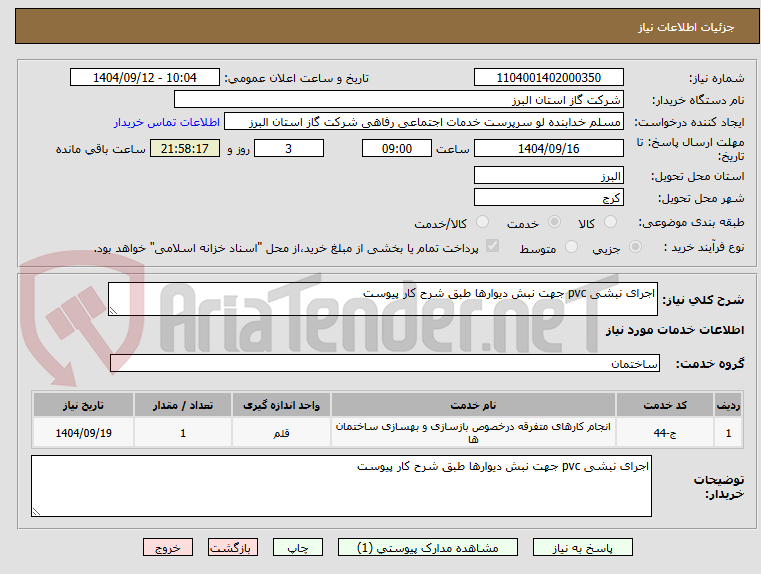Image resolution: width=761 pixels, height=574 pixels.
Task: Click the need date cell 1404/09/19
Action: coord(83,433)
